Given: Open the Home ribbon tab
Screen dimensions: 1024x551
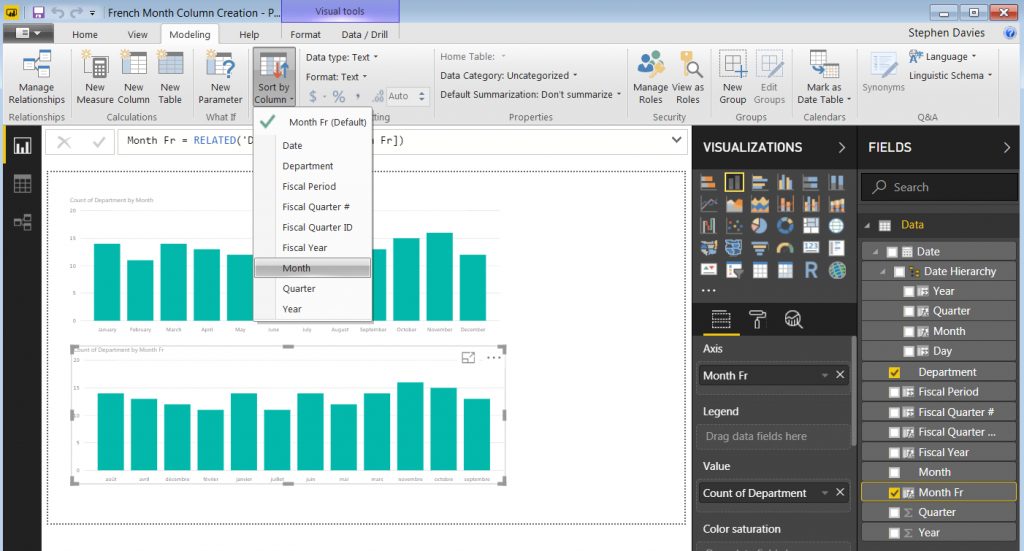Looking at the screenshot, I should tap(85, 35).
